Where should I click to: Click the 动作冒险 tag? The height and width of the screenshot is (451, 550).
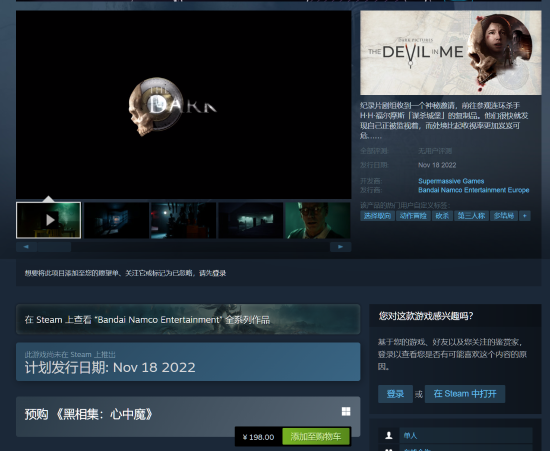(413, 216)
